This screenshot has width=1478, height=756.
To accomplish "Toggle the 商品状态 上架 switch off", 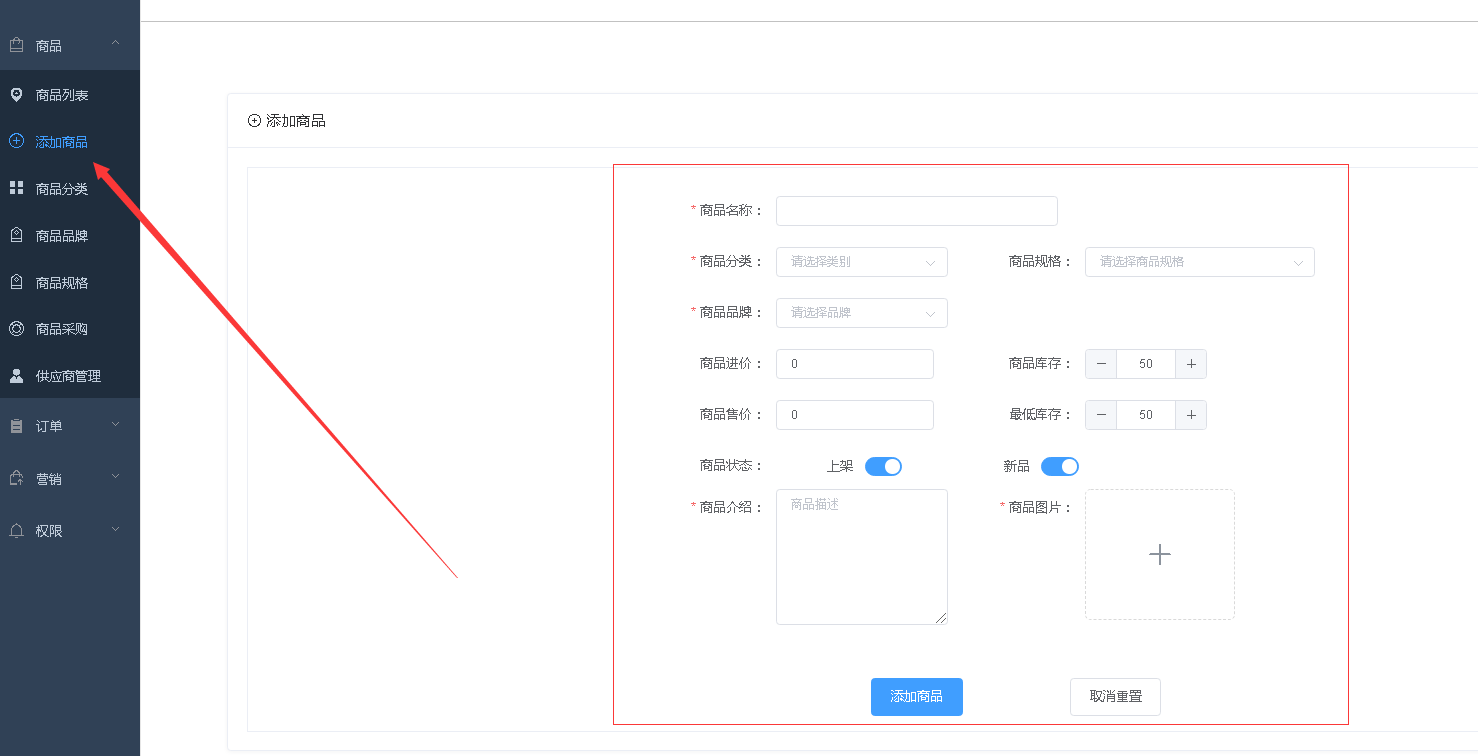I will point(883,466).
